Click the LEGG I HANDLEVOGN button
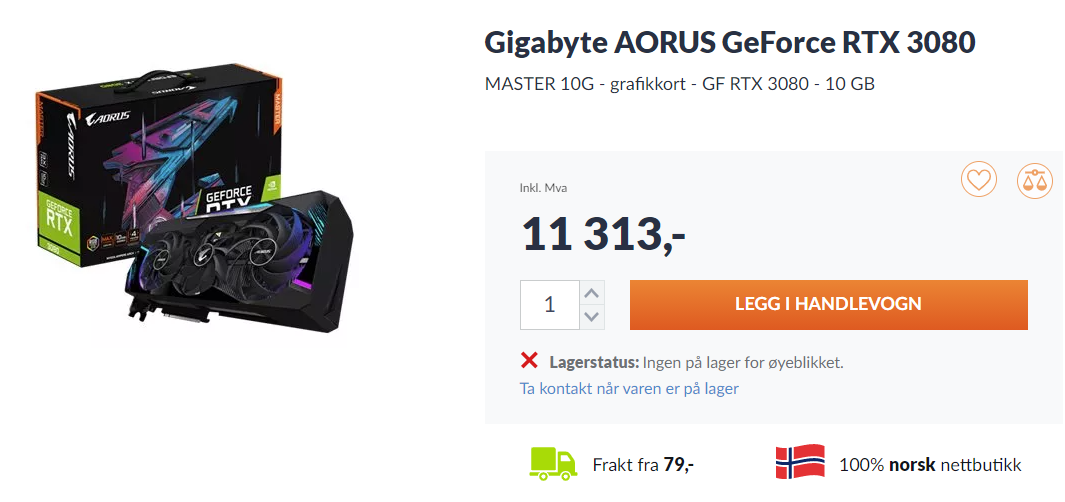Screen dimensions: 1065x502 point(829,305)
